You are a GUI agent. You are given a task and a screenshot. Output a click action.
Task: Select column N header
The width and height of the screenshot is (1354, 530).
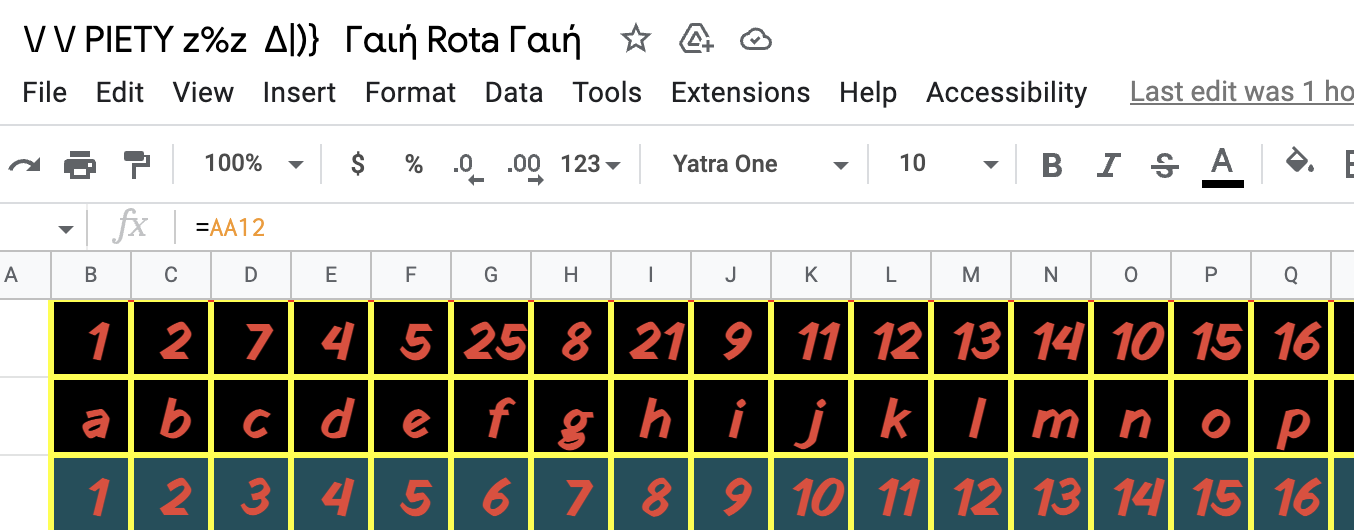click(x=1051, y=275)
